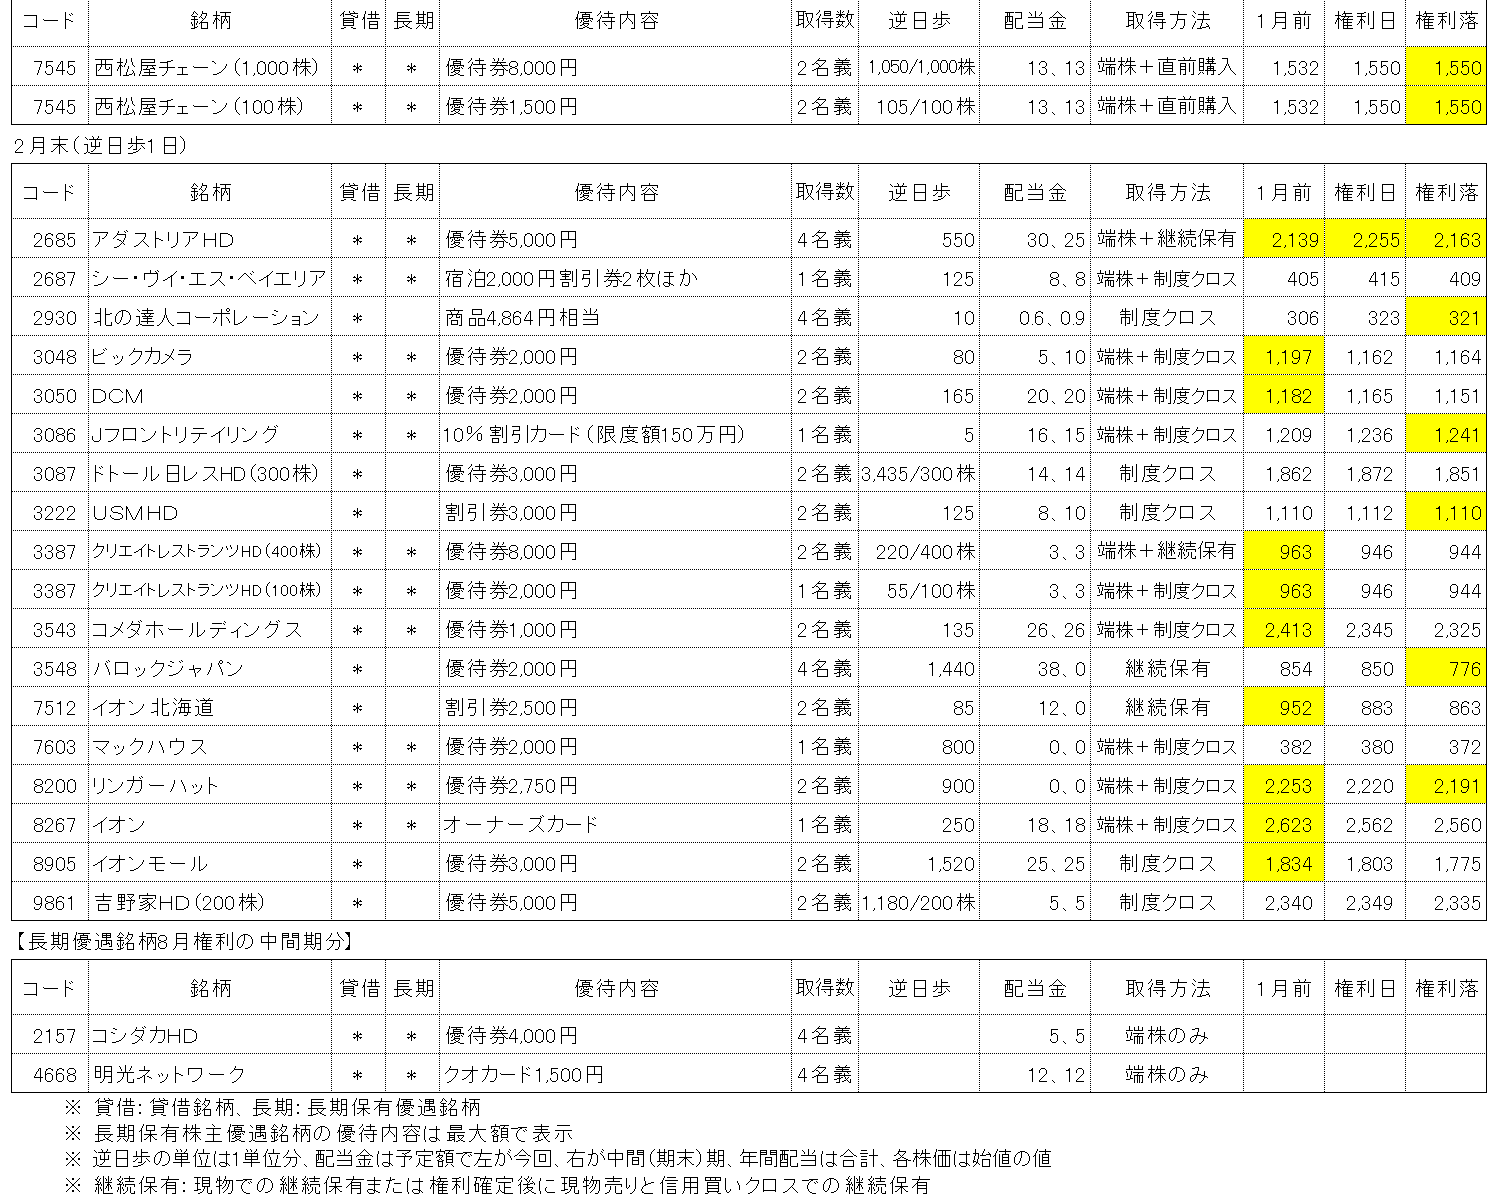Select highlighted 権利落 price 1,241
Viewport: 1499px width, 1200px height.
(1446, 435)
